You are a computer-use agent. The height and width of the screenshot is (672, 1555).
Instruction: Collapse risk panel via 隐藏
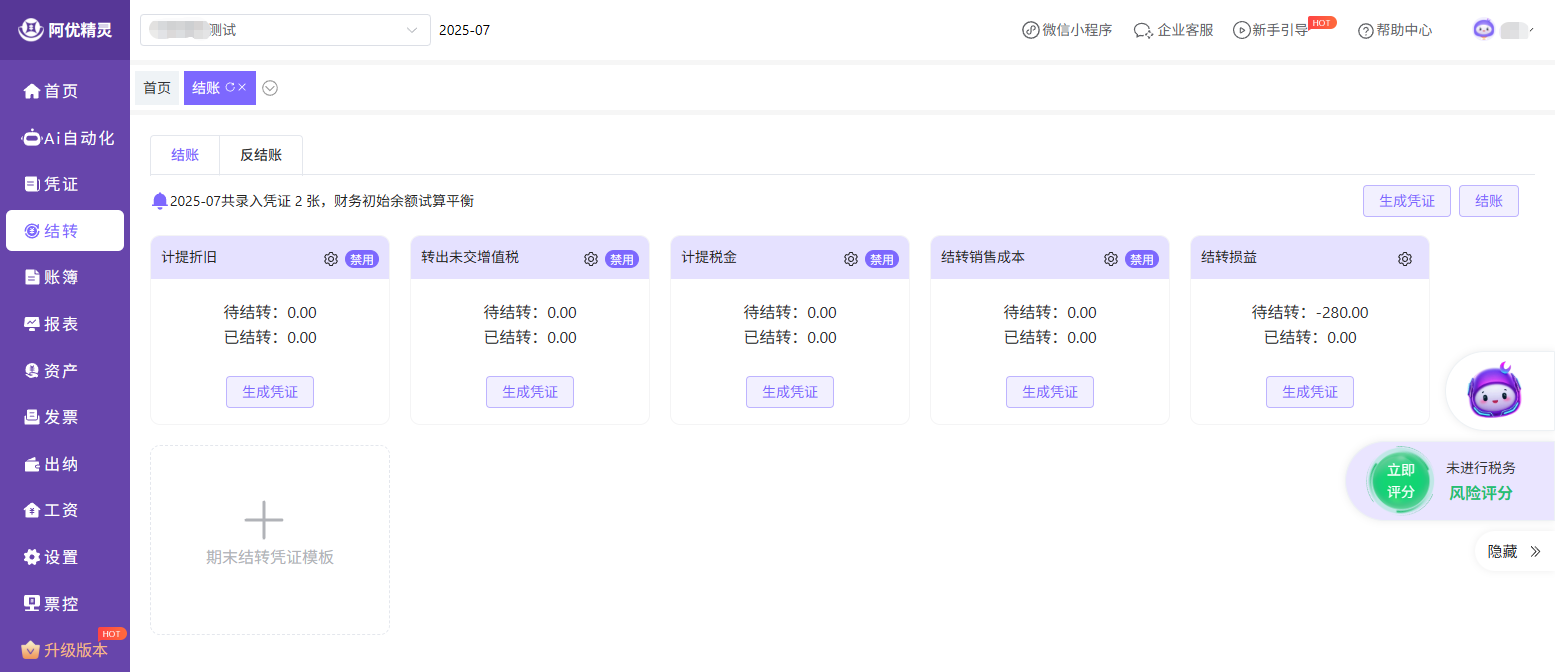[1514, 551]
